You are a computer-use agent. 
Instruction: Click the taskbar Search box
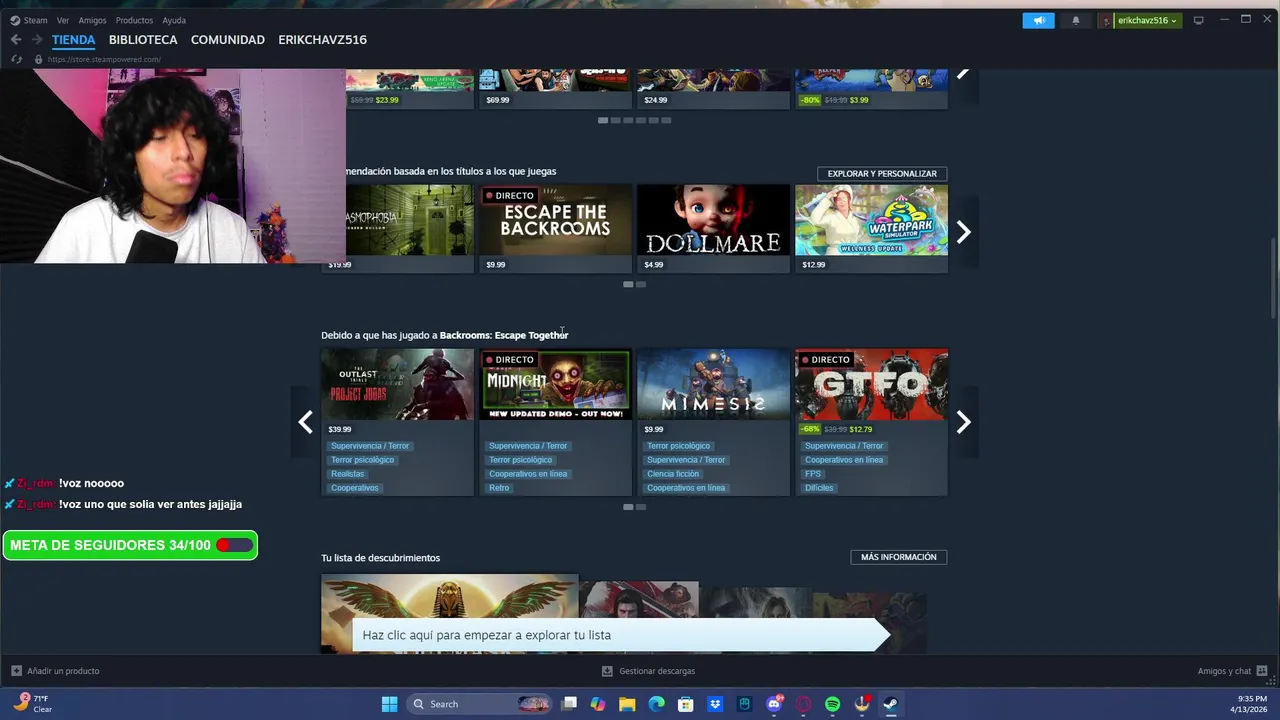tap(480, 704)
